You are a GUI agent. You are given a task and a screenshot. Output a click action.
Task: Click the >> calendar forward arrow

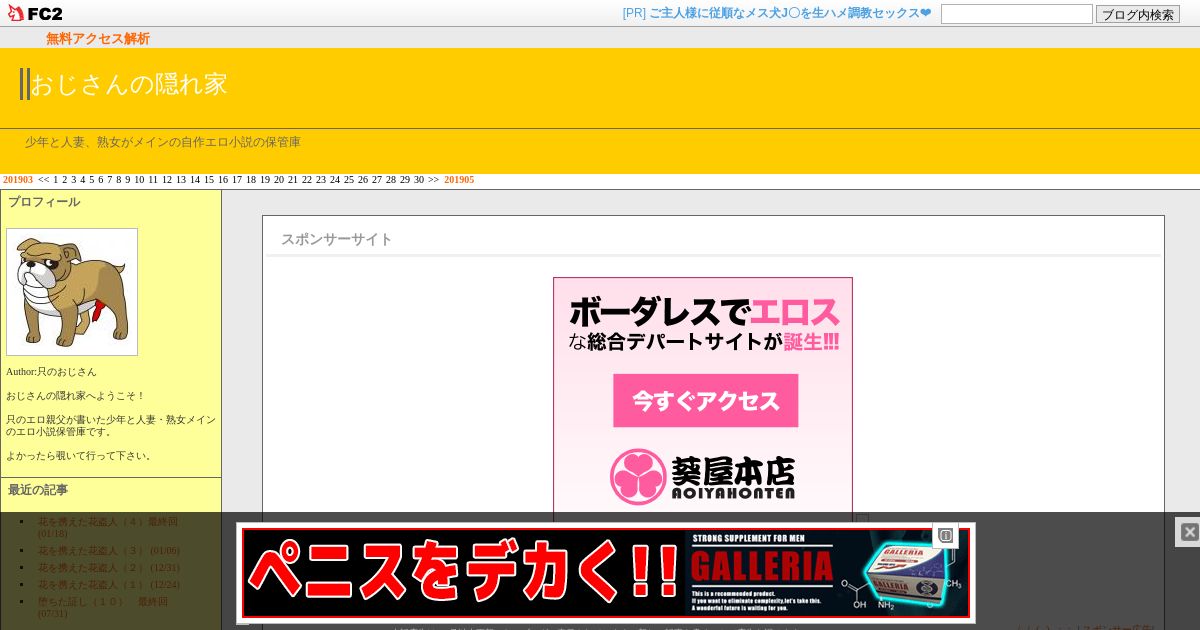[433, 180]
